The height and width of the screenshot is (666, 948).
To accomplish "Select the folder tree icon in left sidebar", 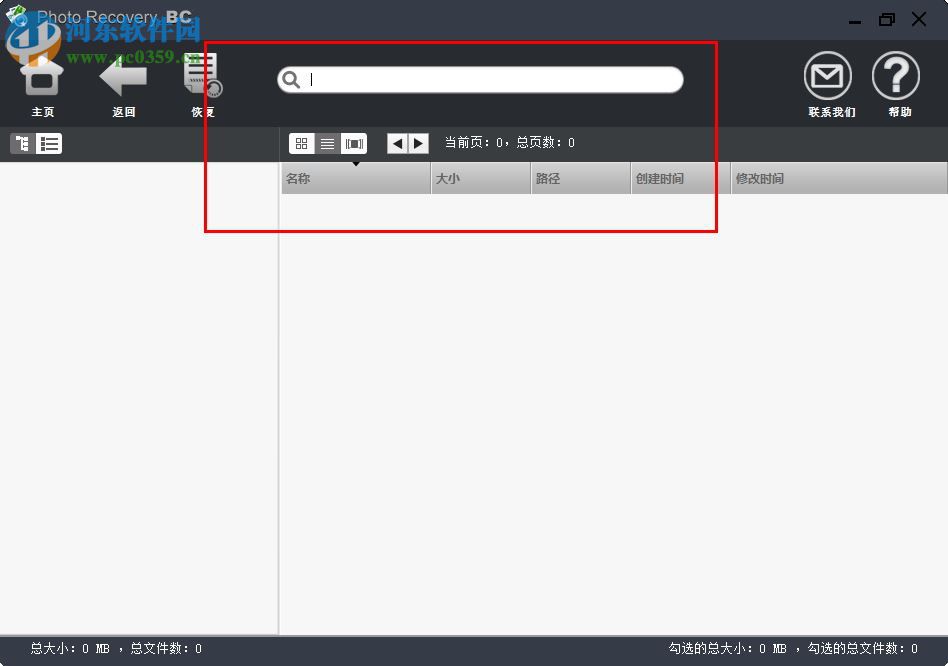I will tap(20, 143).
